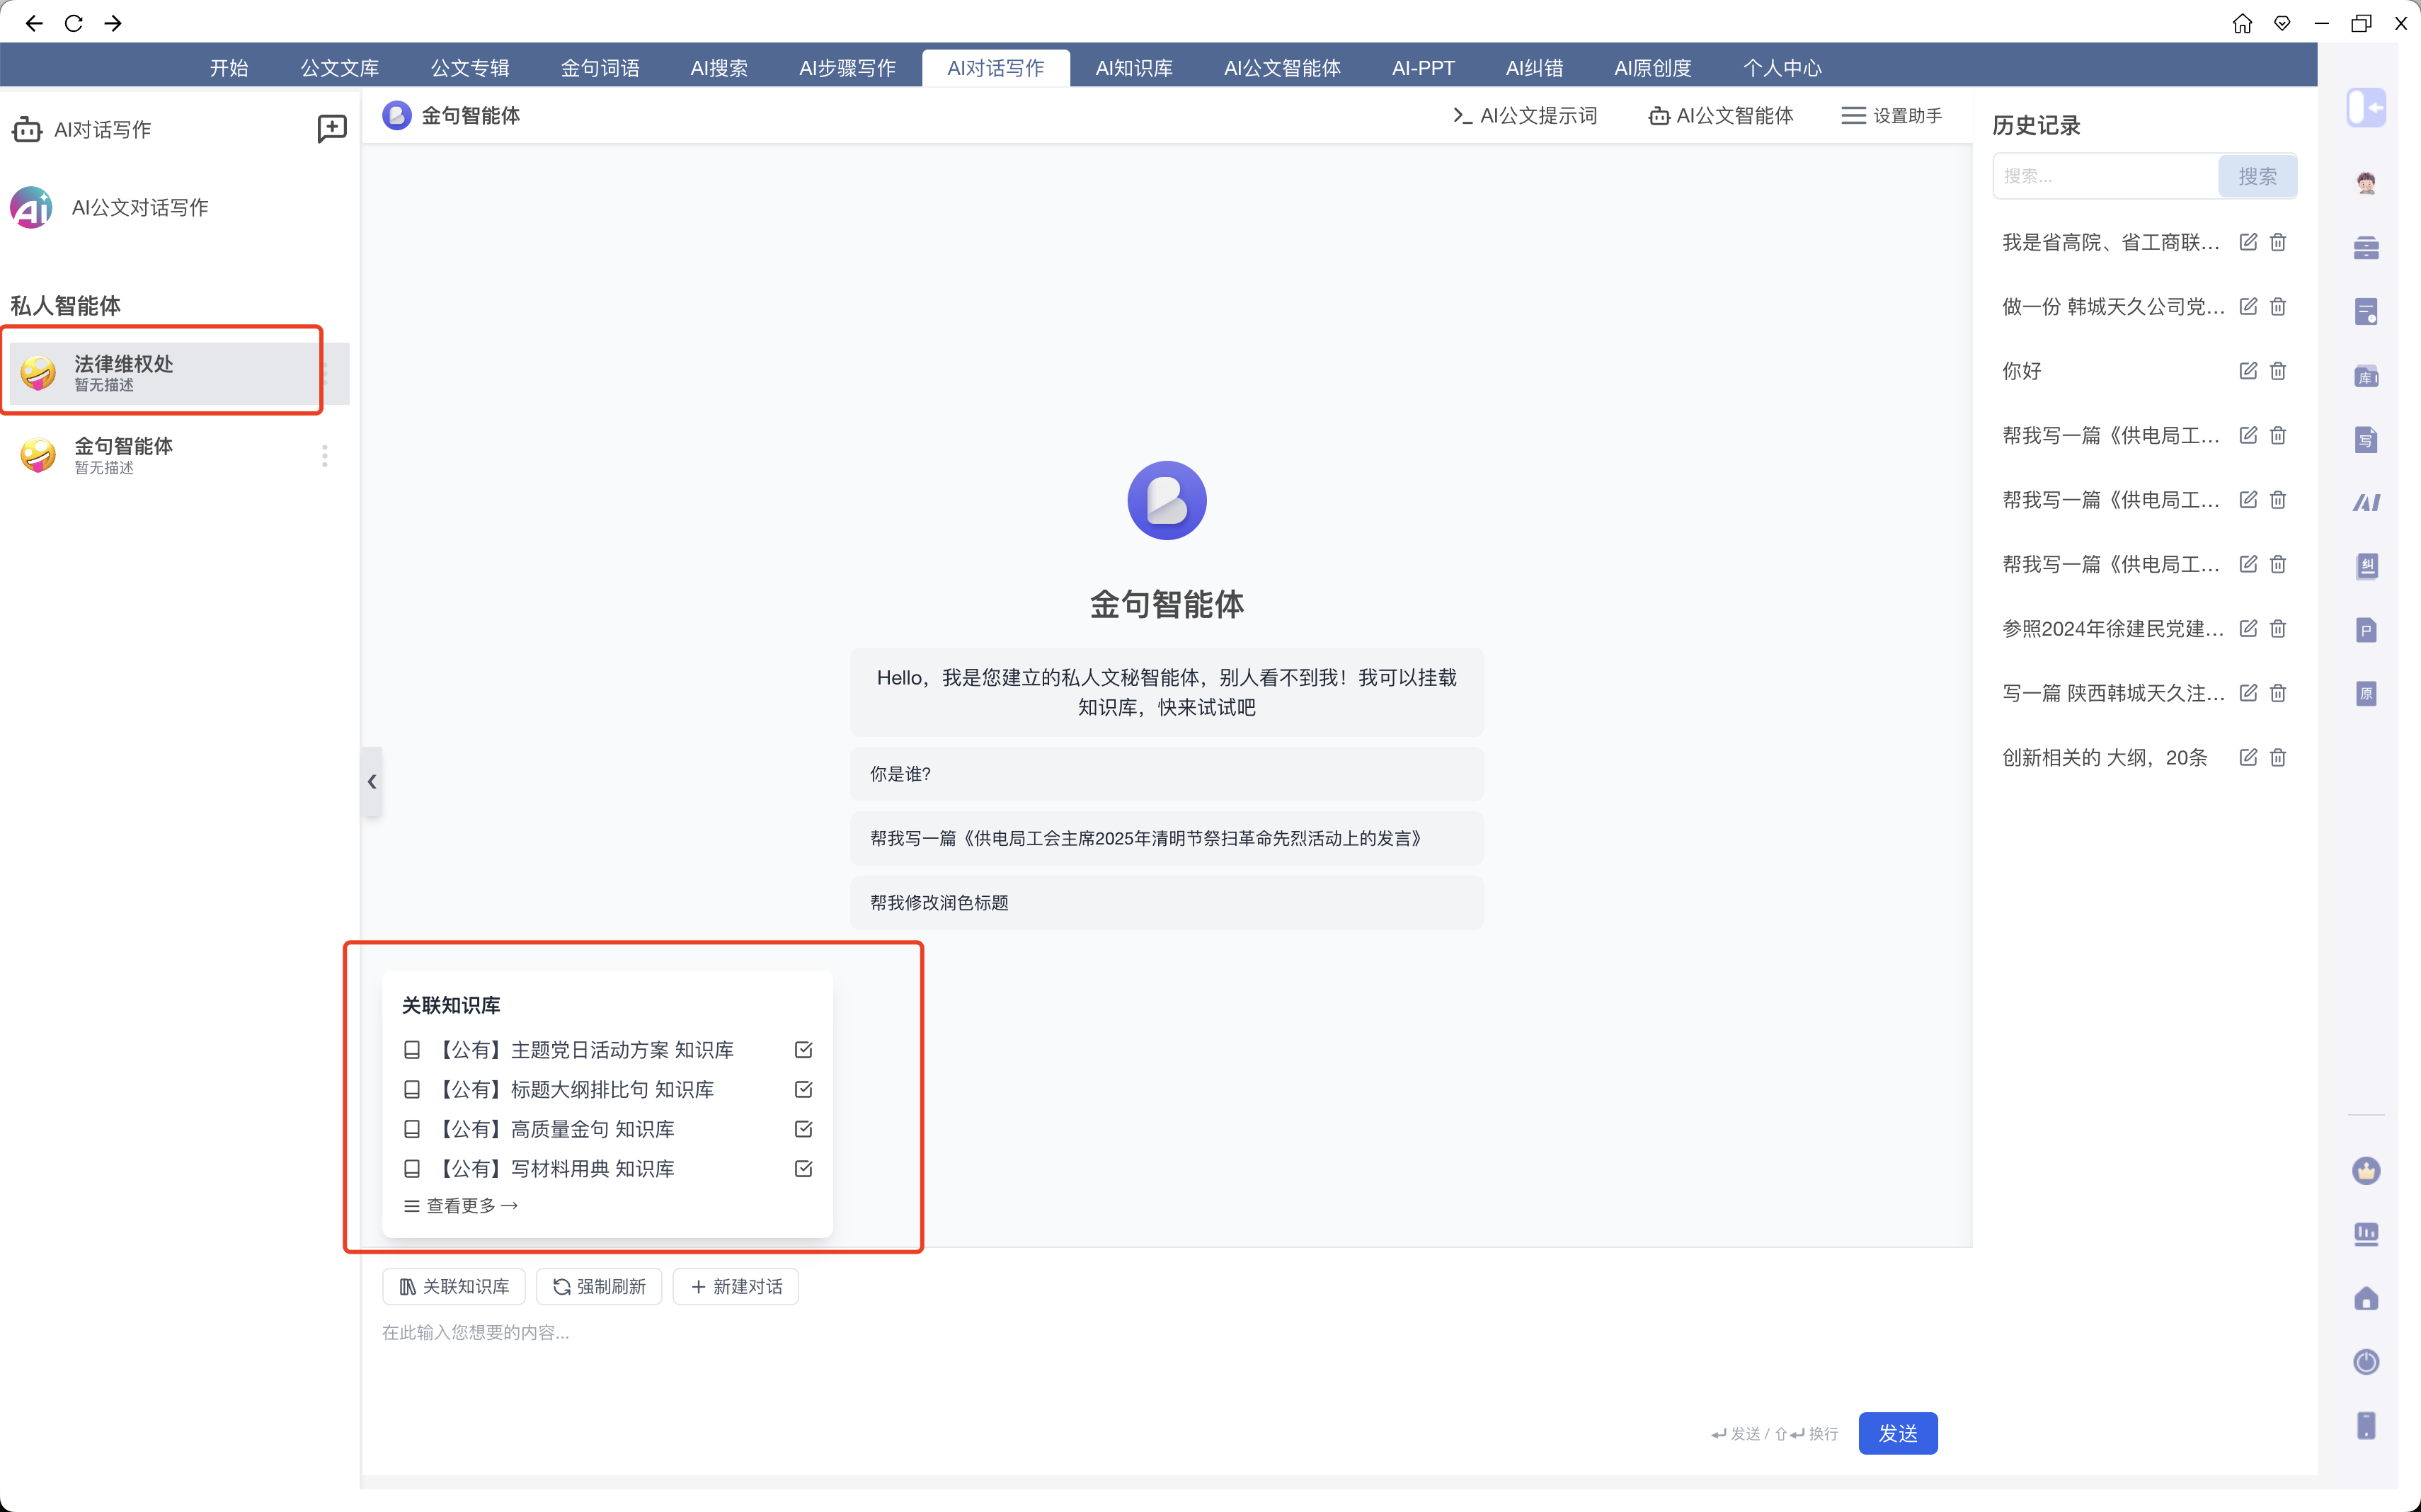Toggle the 高质量金句 知识库 checkbox
Viewport: 2421px width, 1512px height.
(803, 1129)
